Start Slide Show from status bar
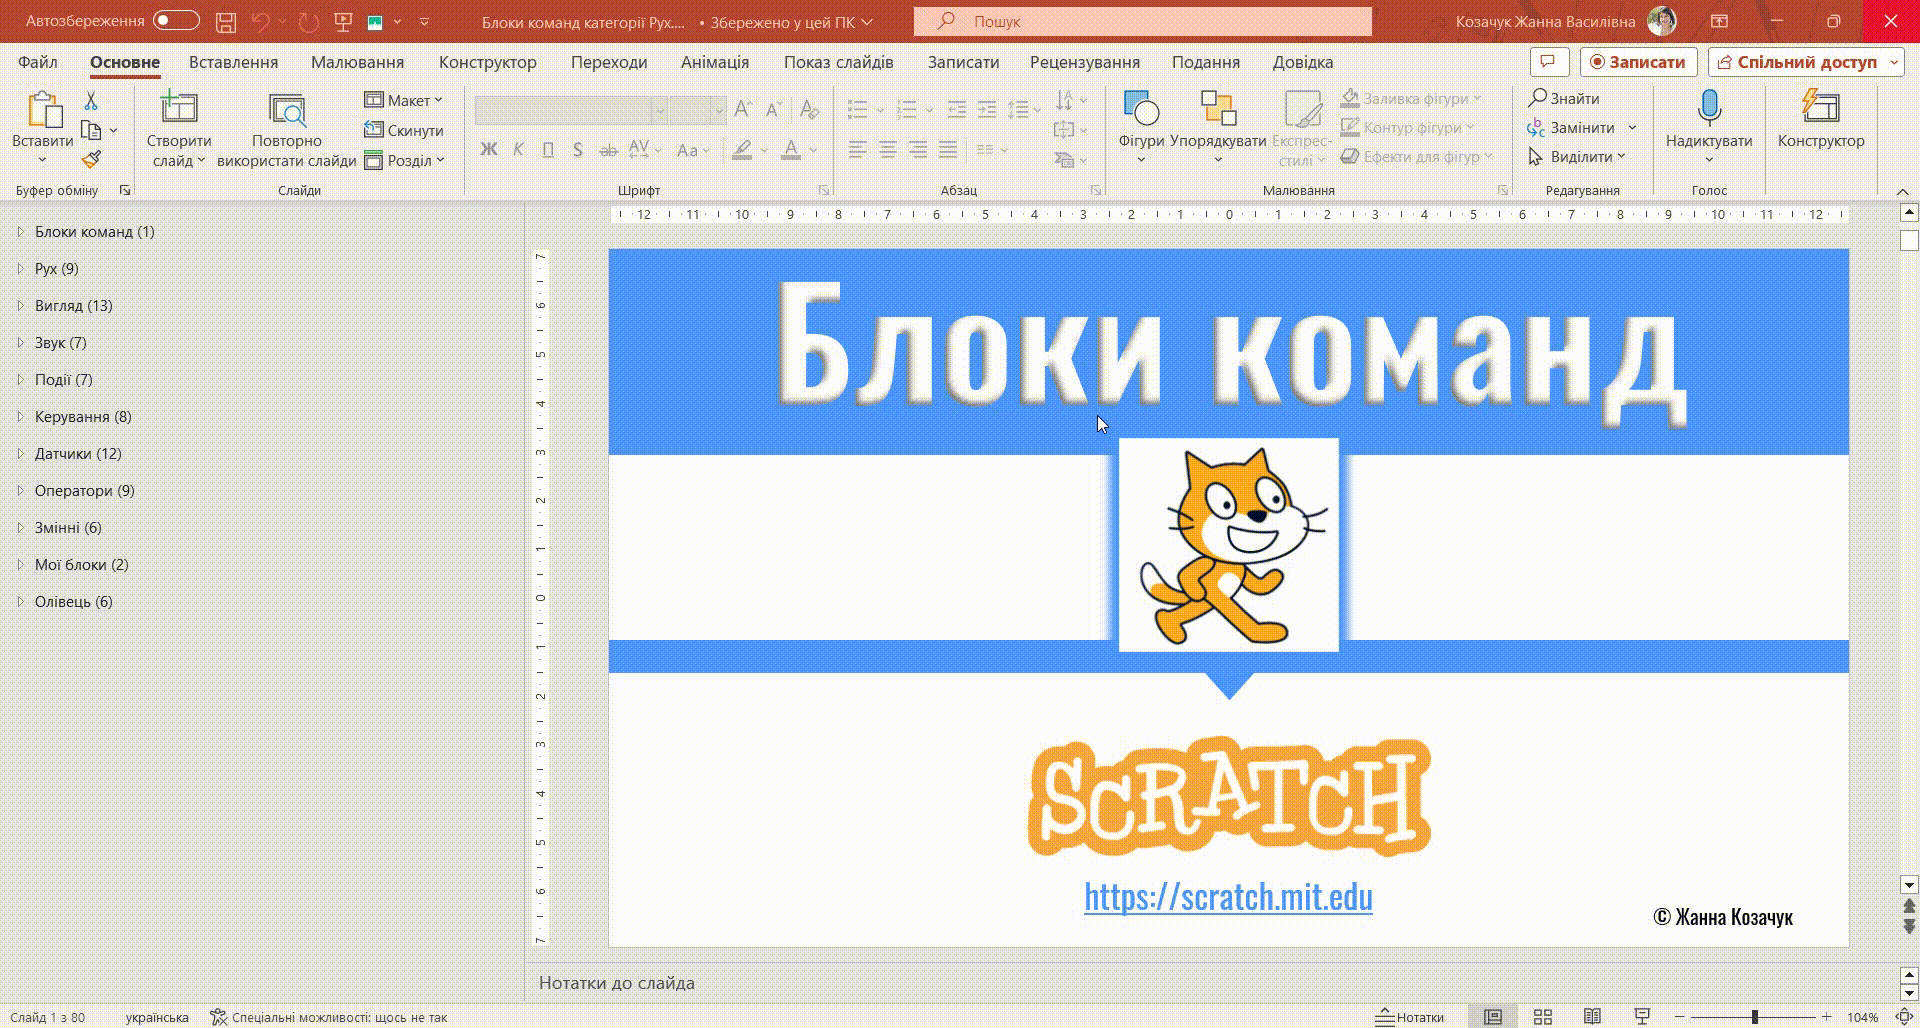Image resolution: width=1920 pixels, height=1028 pixels. [x=1642, y=1017]
